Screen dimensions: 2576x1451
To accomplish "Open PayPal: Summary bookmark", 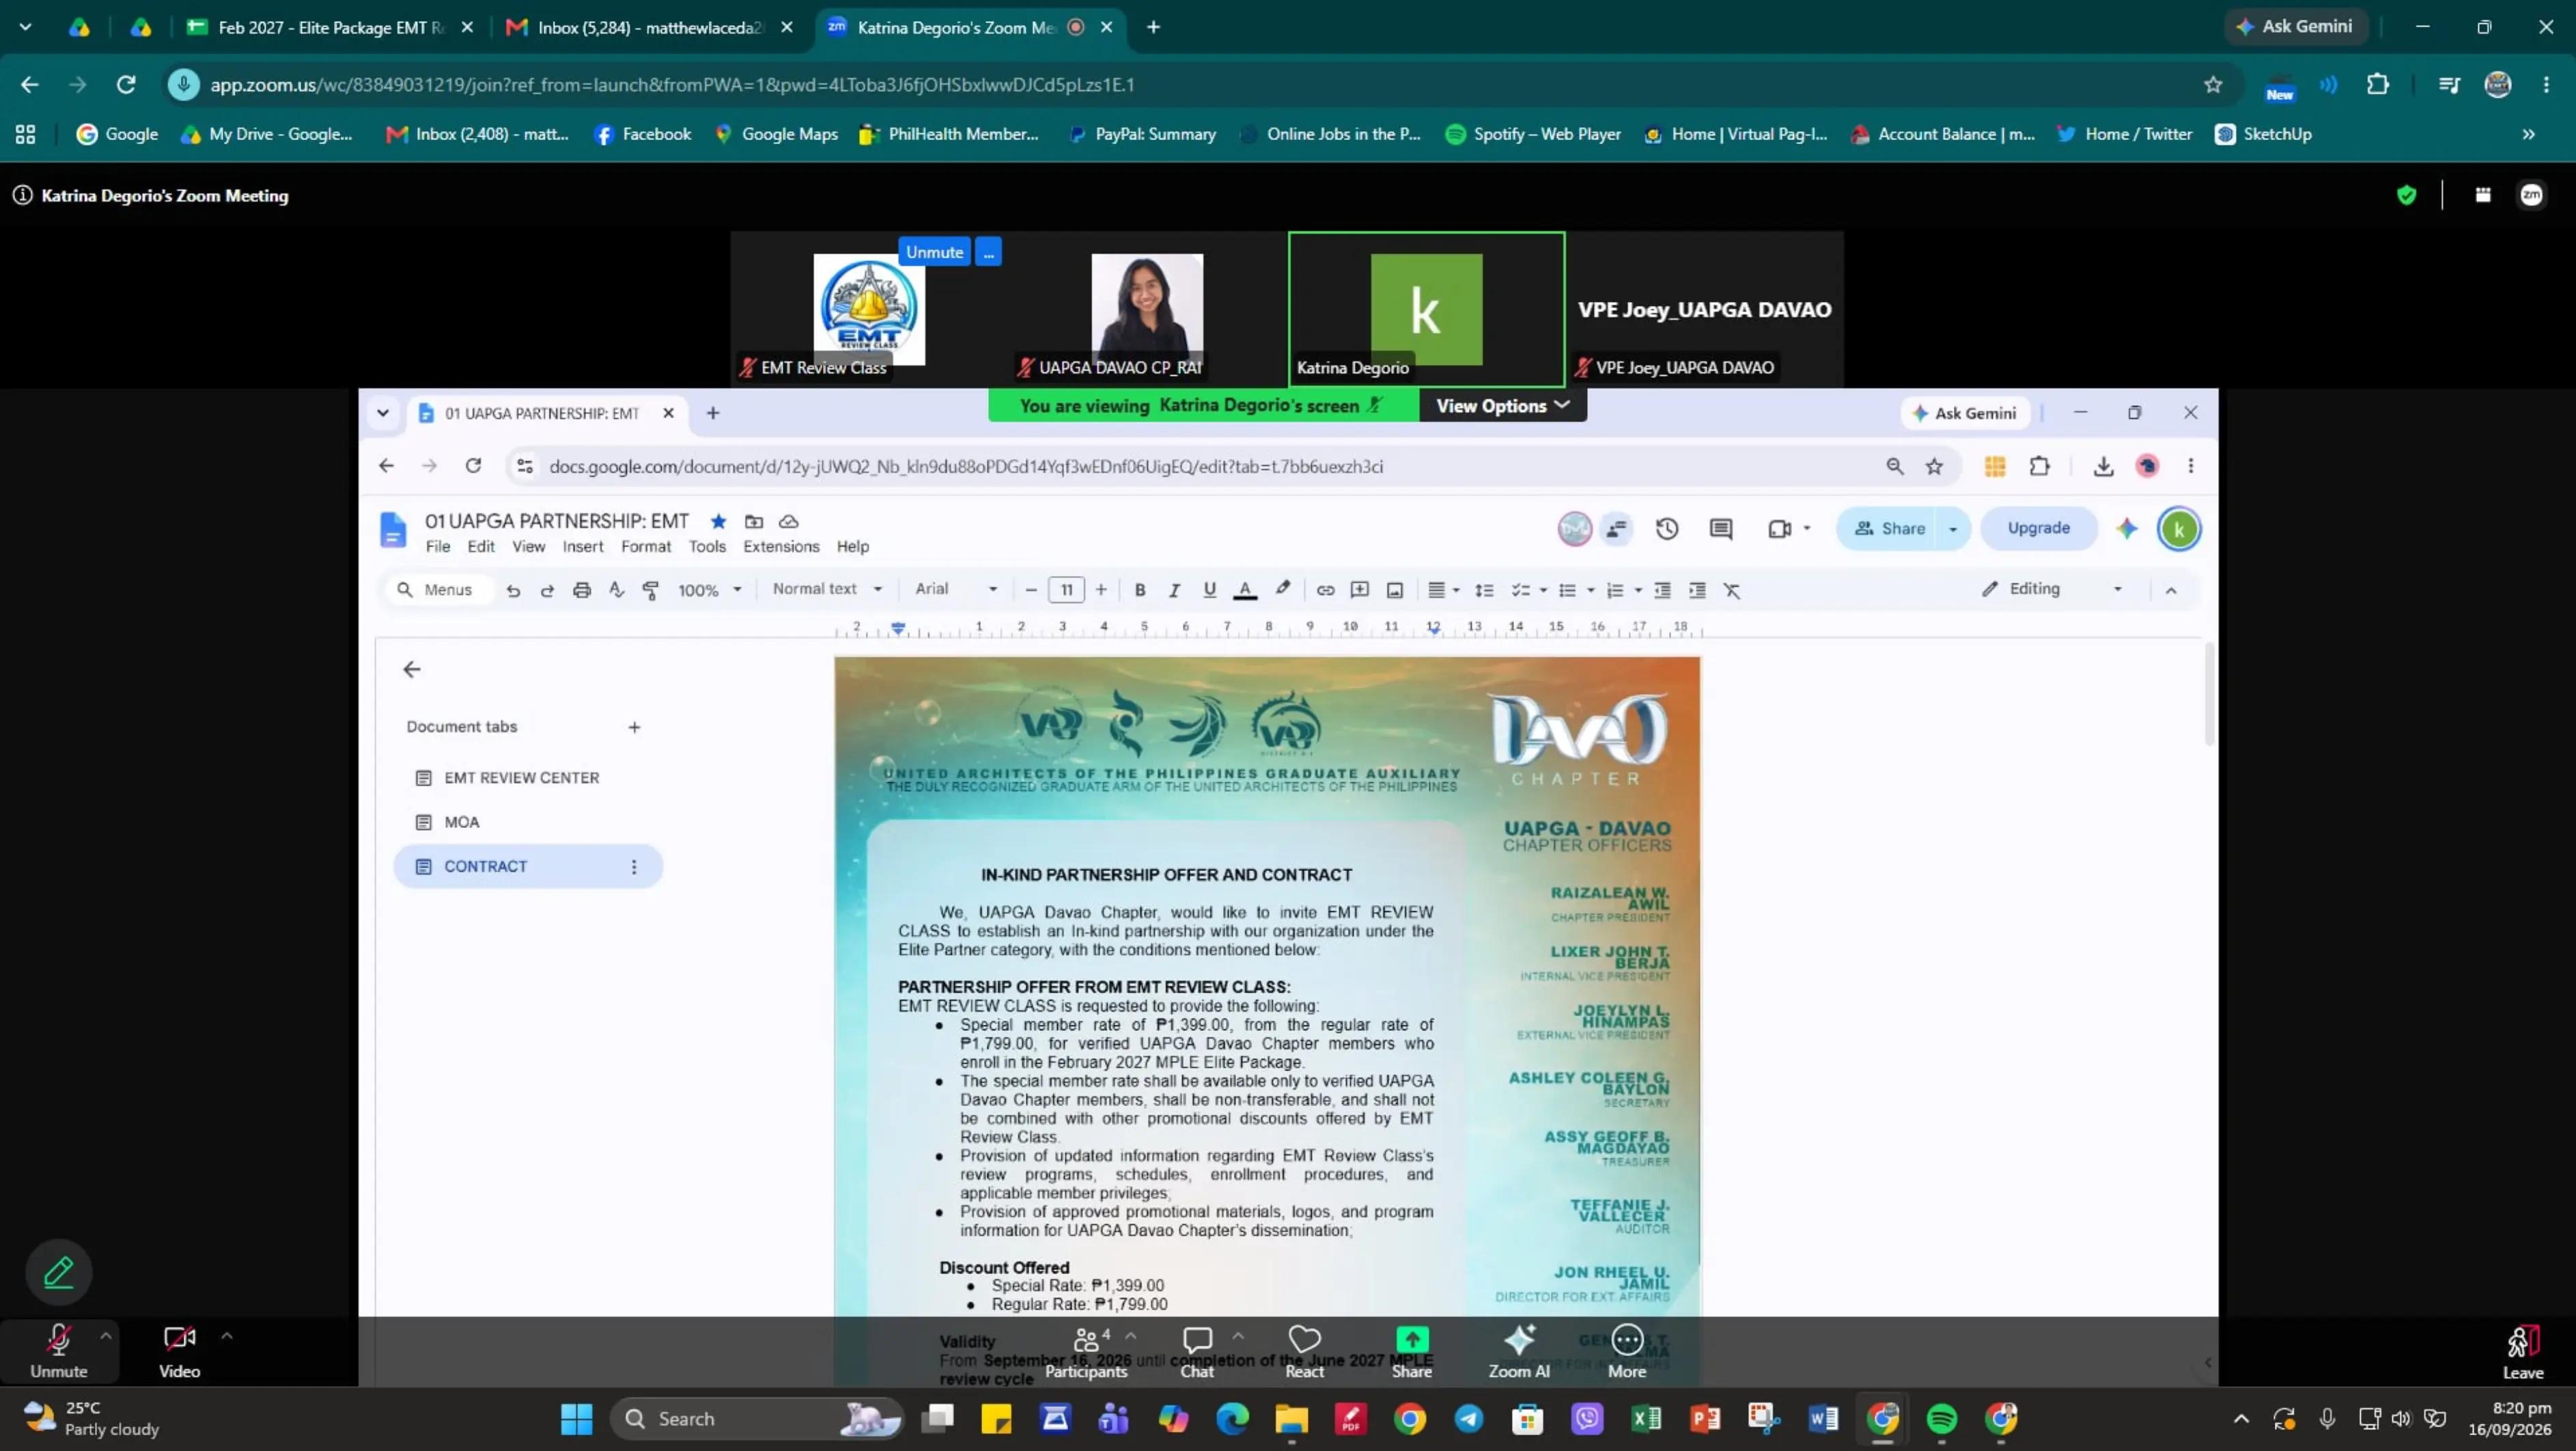I will tap(1142, 134).
